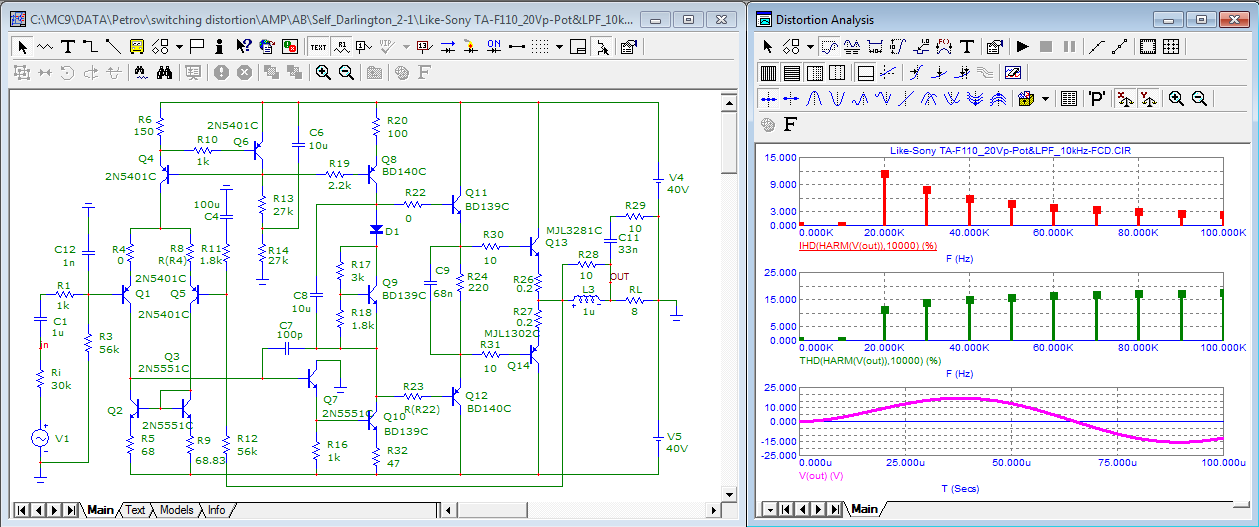Select the Text mode tool in schematic toolbar
The height and width of the screenshot is (527, 1259).
68,46
